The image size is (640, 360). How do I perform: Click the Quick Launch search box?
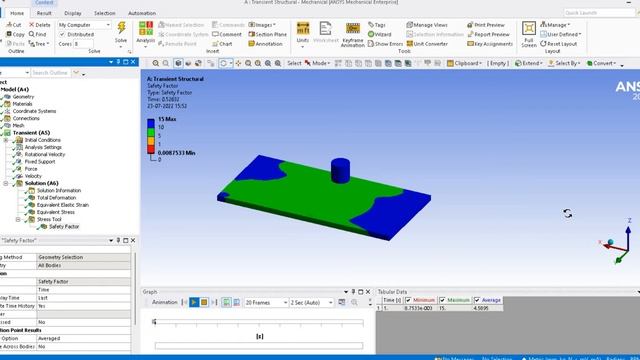pos(599,13)
